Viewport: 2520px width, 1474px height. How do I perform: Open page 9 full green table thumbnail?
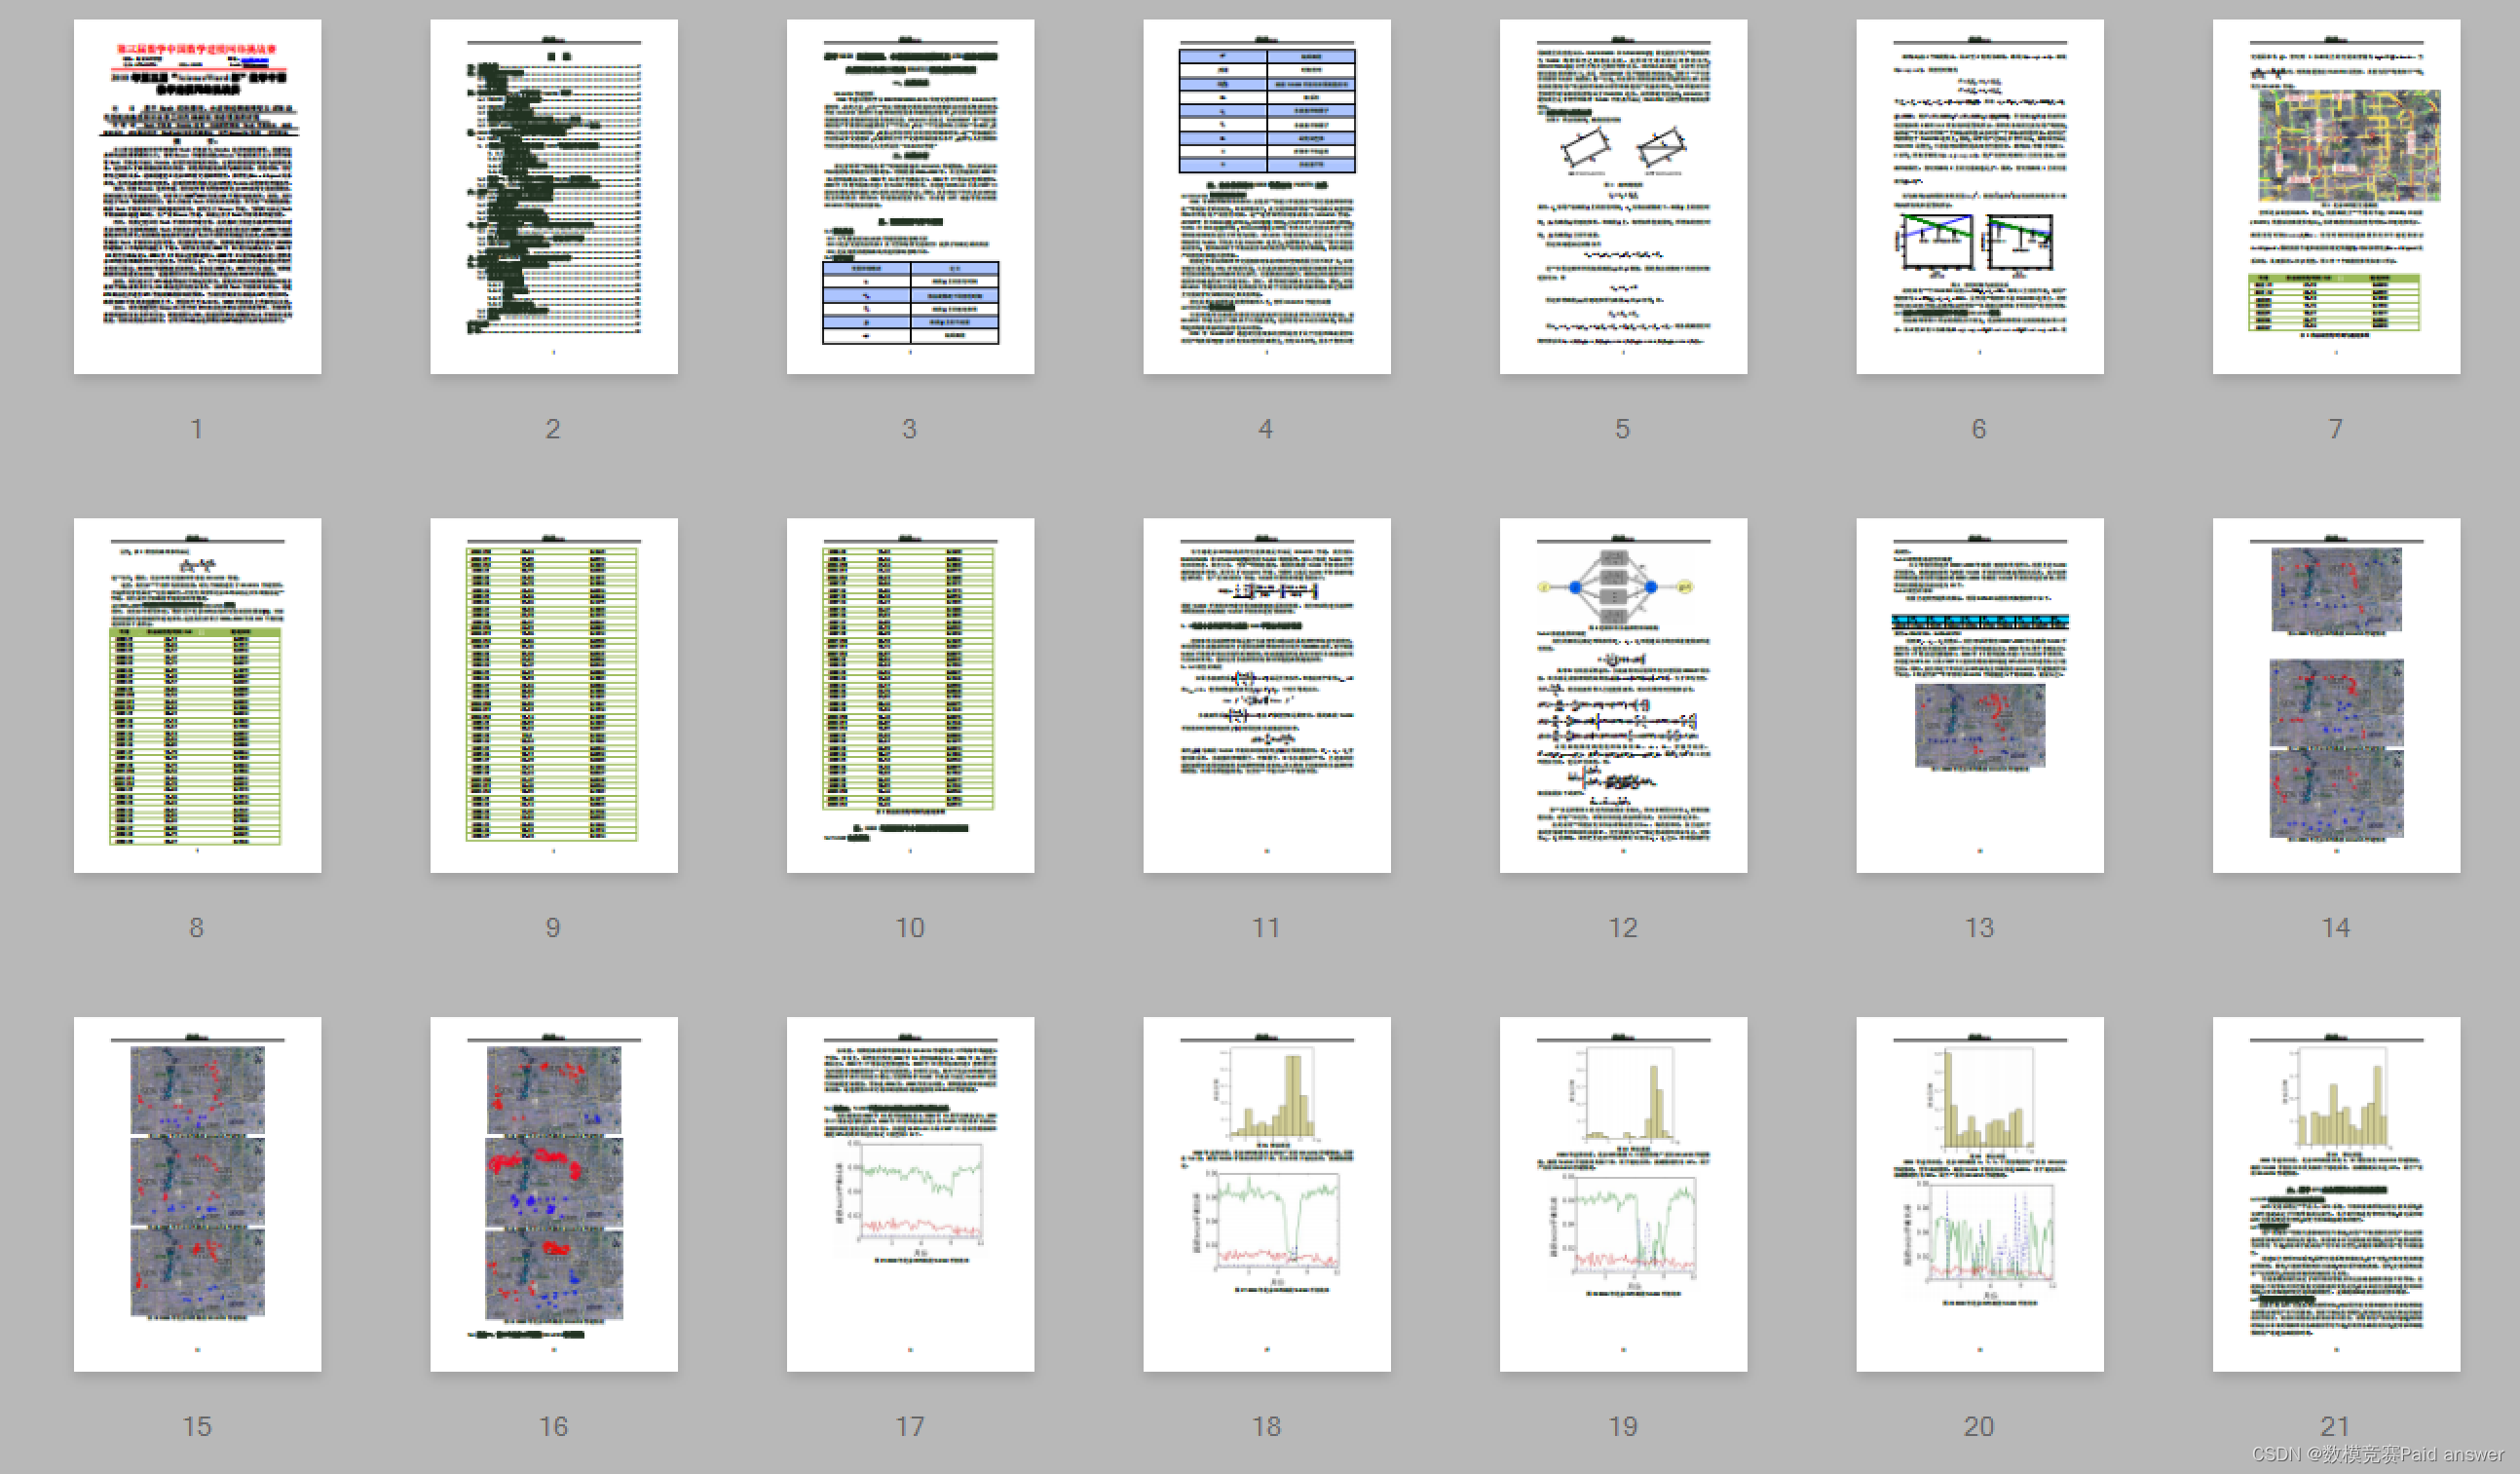pyautogui.click(x=554, y=695)
